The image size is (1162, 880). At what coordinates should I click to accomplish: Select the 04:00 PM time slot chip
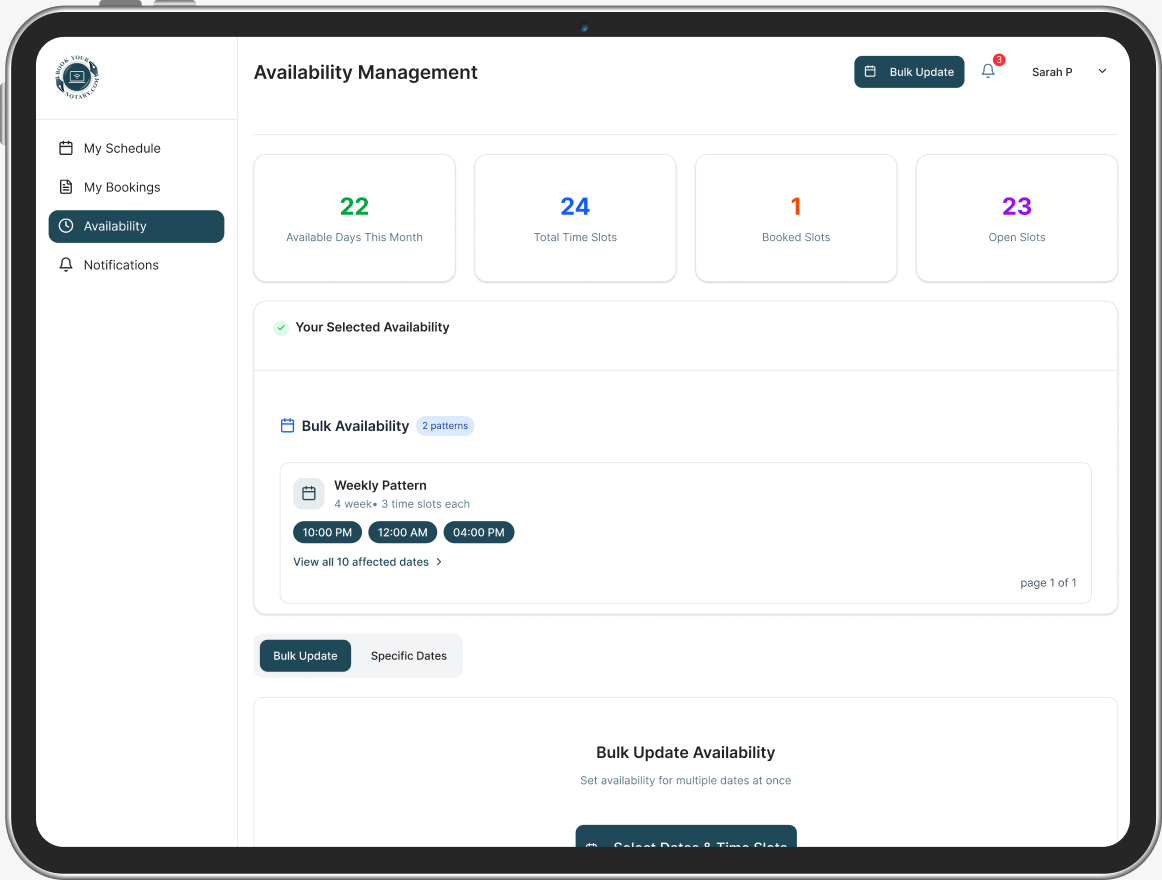pos(479,532)
